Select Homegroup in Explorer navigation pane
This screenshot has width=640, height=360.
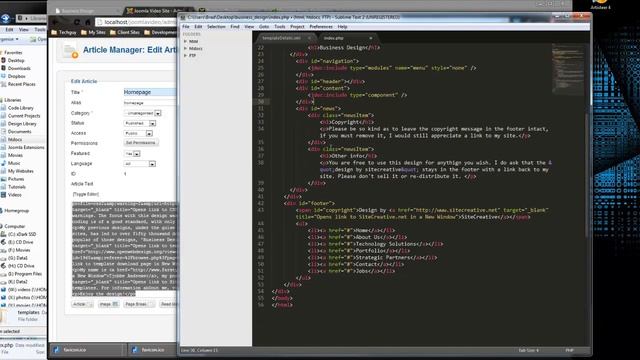(16, 211)
